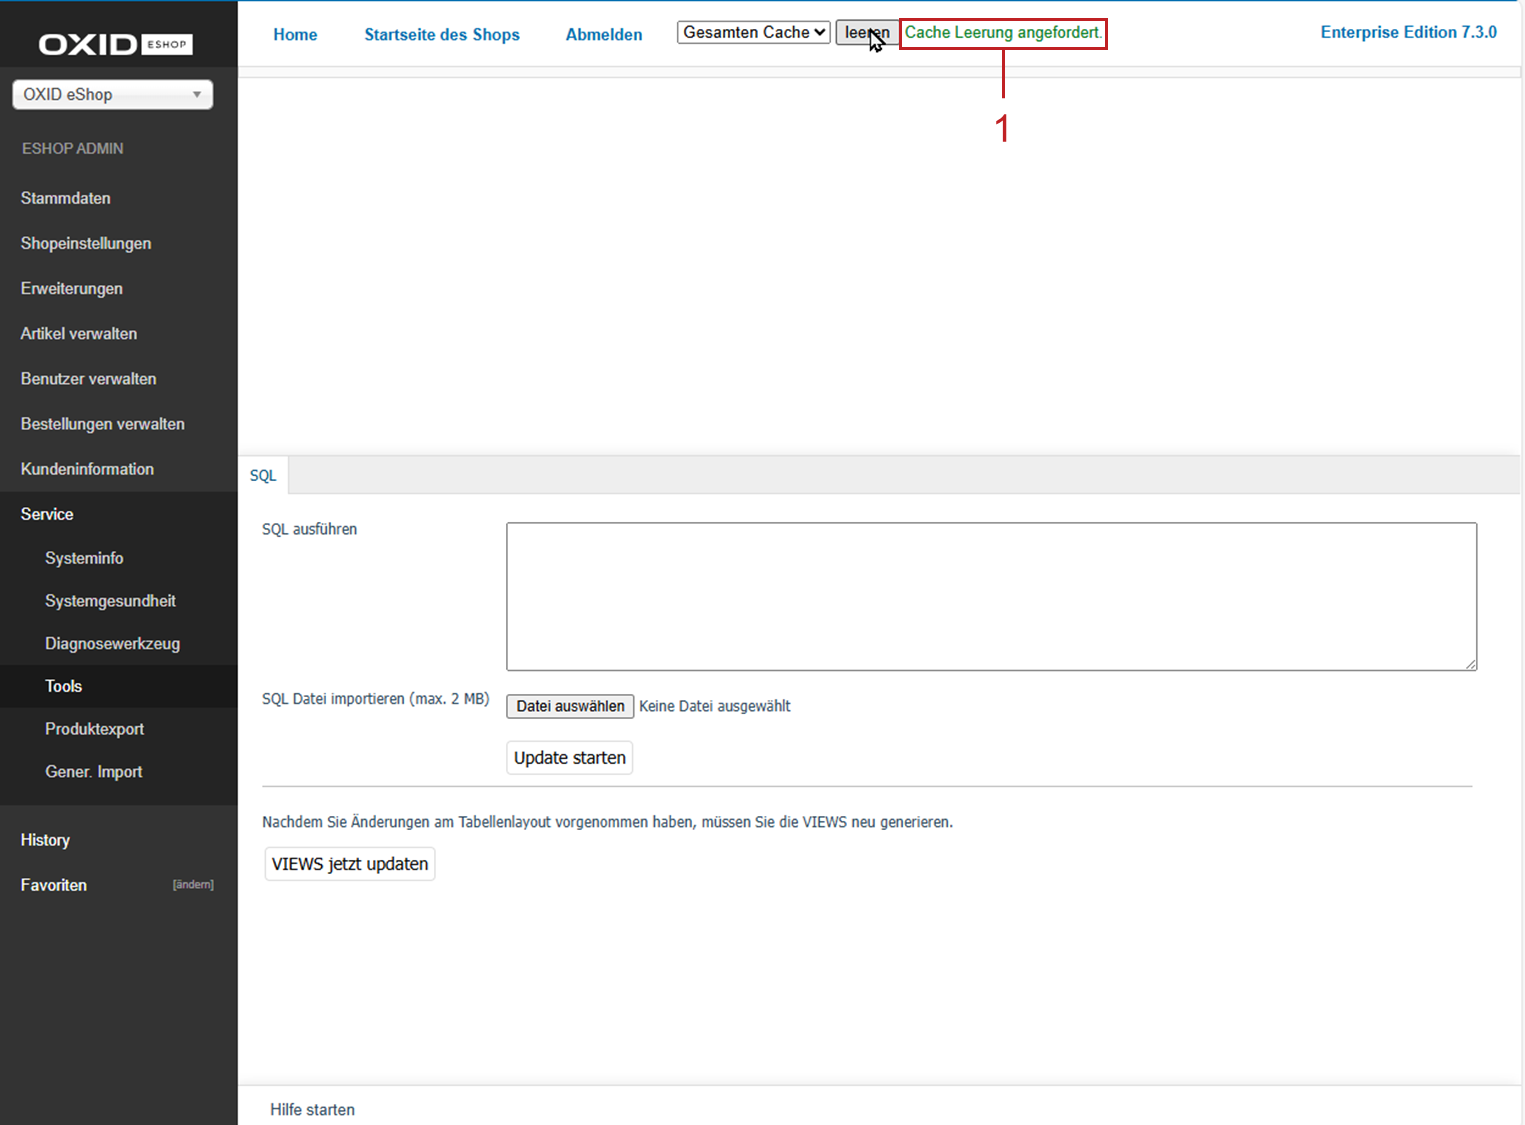Click VIEWS jetzt updaten button
This screenshot has height=1125, width=1525.
(350, 864)
